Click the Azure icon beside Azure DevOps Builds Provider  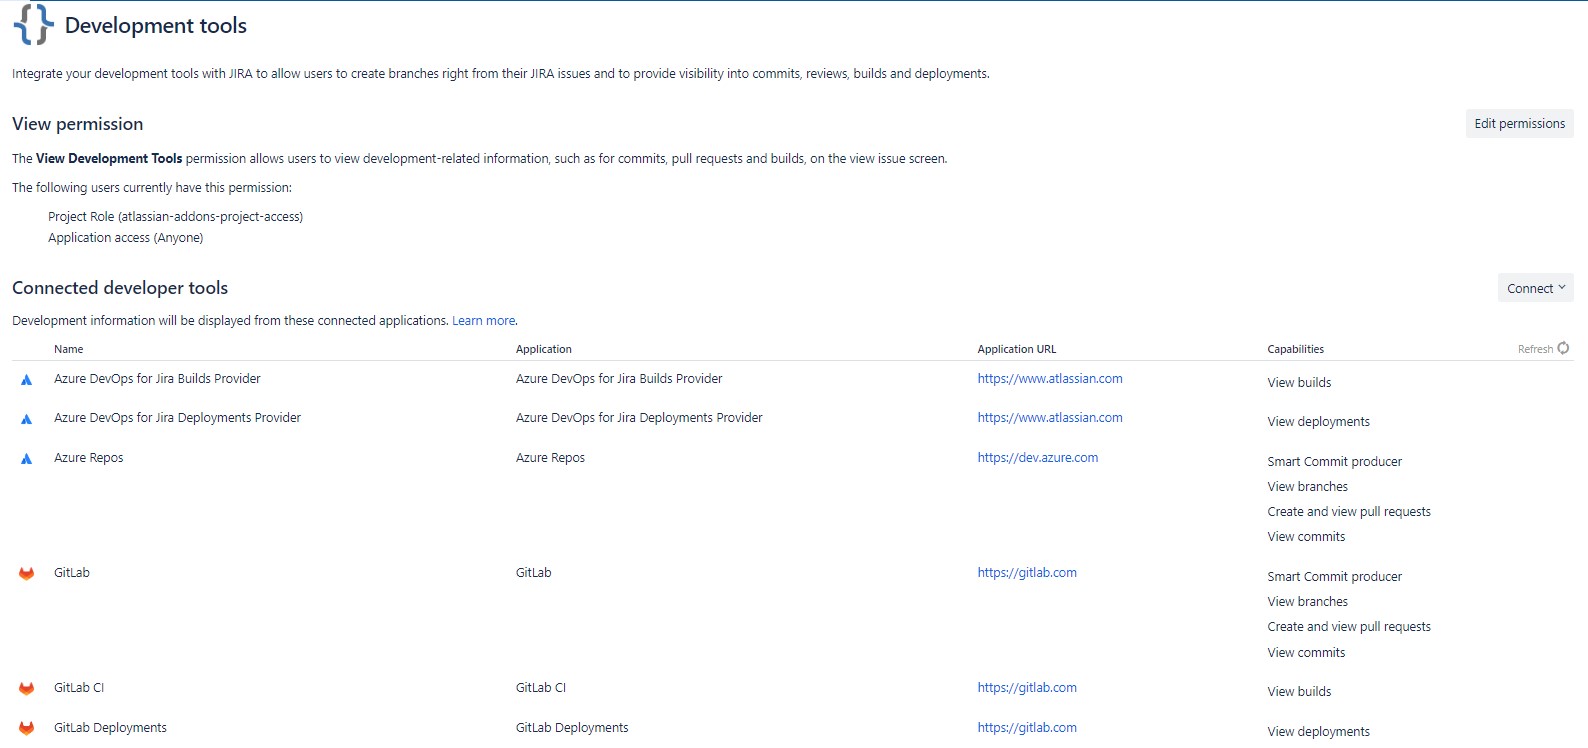coord(27,380)
